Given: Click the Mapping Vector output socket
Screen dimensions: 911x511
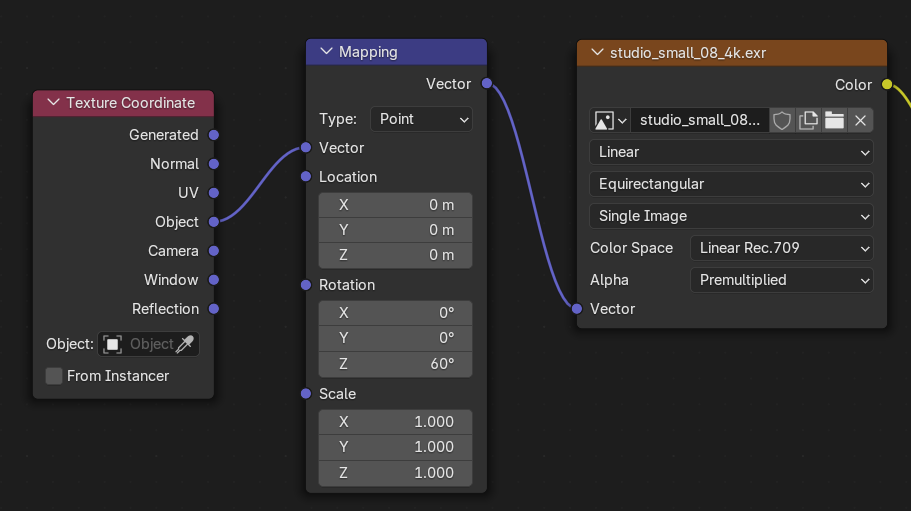Looking at the screenshot, I should click(487, 84).
